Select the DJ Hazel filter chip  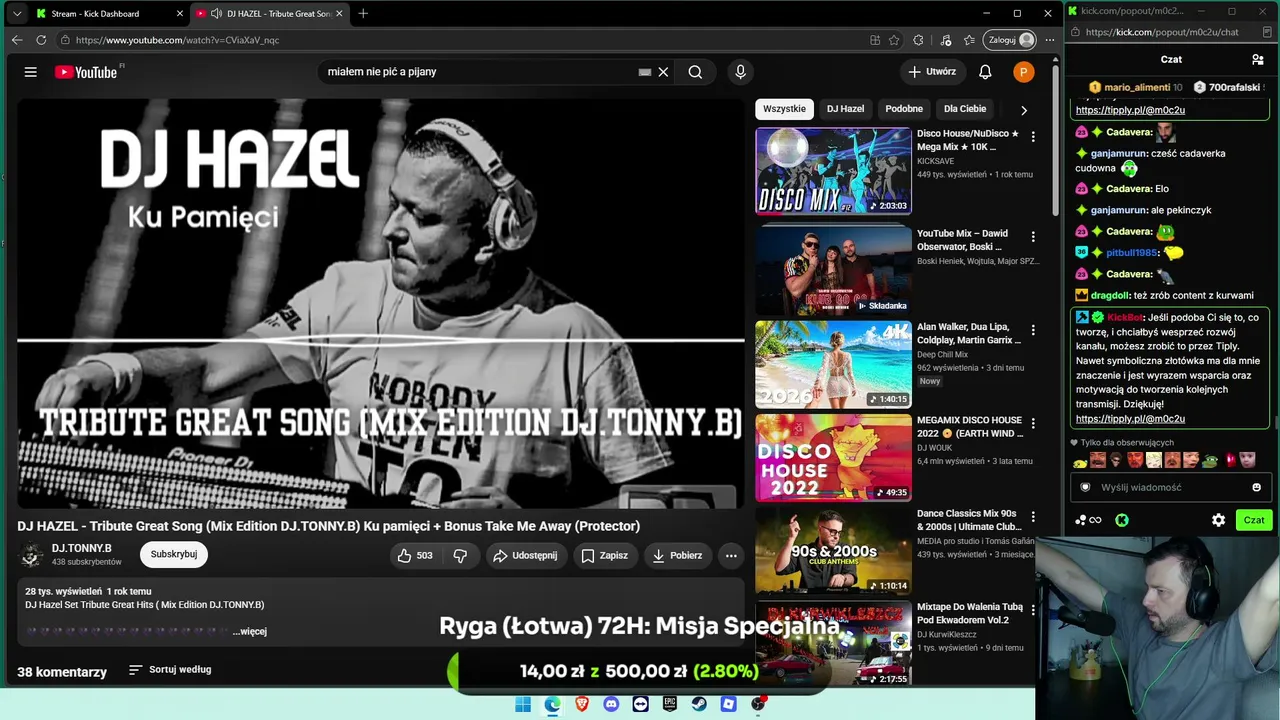pyautogui.click(x=845, y=109)
